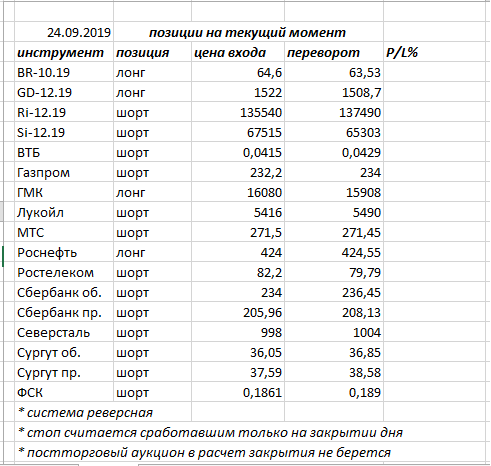Select the date cell 24.09.2019

(x=64, y=32)
